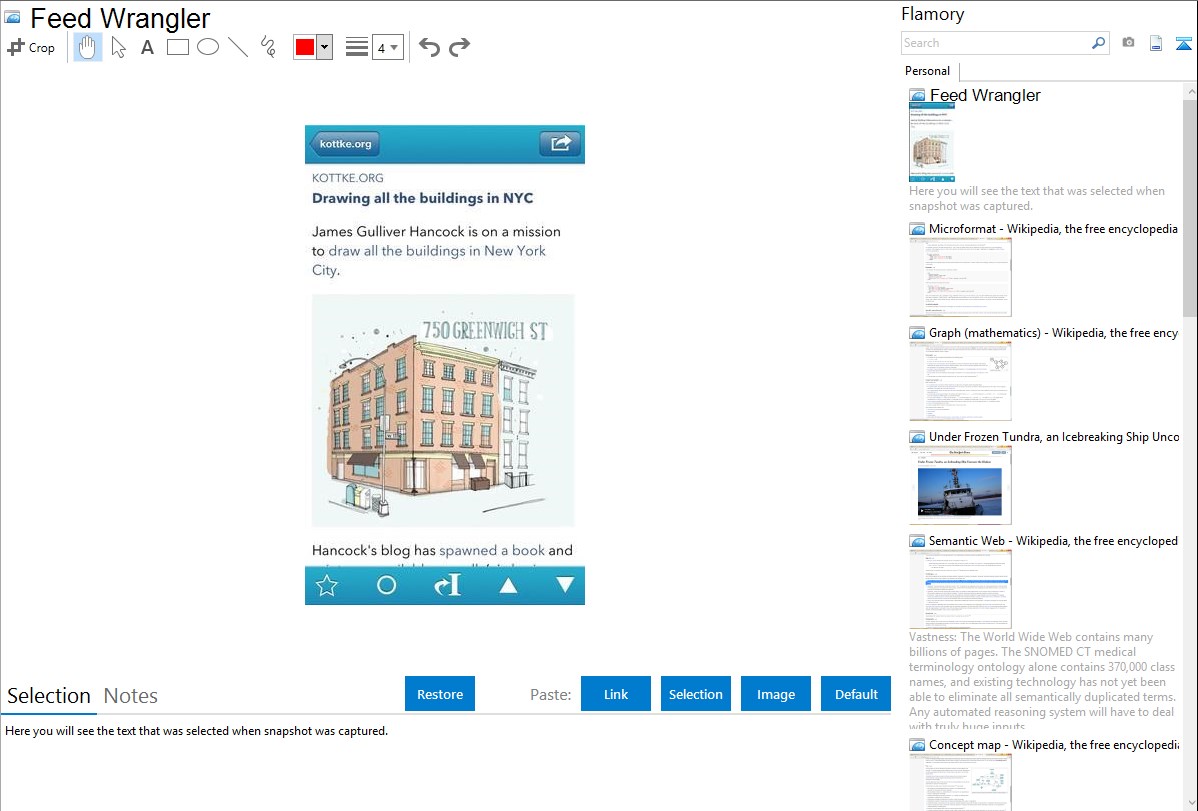The height and width of the screenshot is (811, 1198).
Task: Click the icon beside Concept map snapshot title
Action: click(918, 745)
